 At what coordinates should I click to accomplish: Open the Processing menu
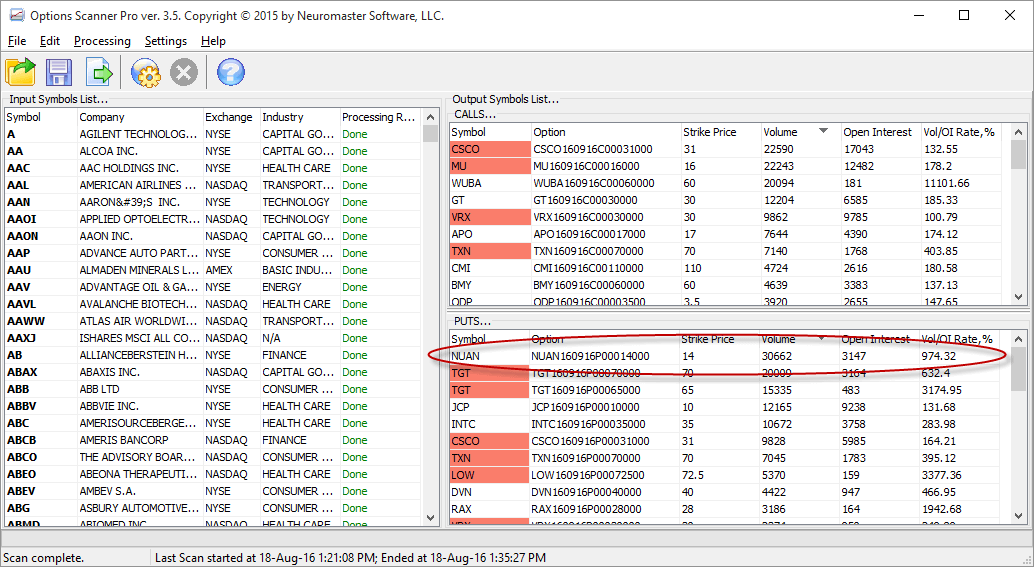(102, 41)
